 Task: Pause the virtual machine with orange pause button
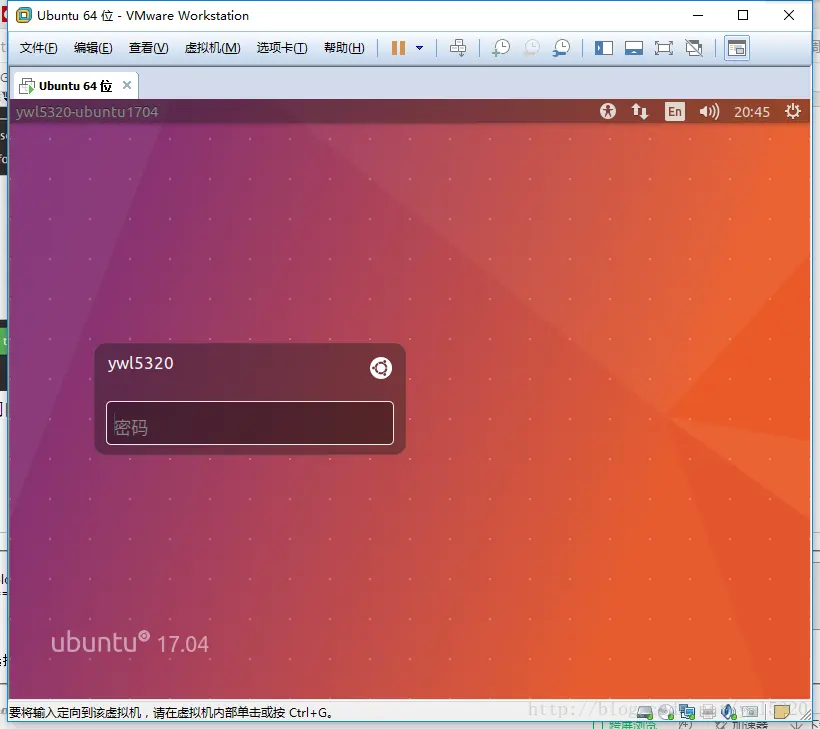(398, 48)
